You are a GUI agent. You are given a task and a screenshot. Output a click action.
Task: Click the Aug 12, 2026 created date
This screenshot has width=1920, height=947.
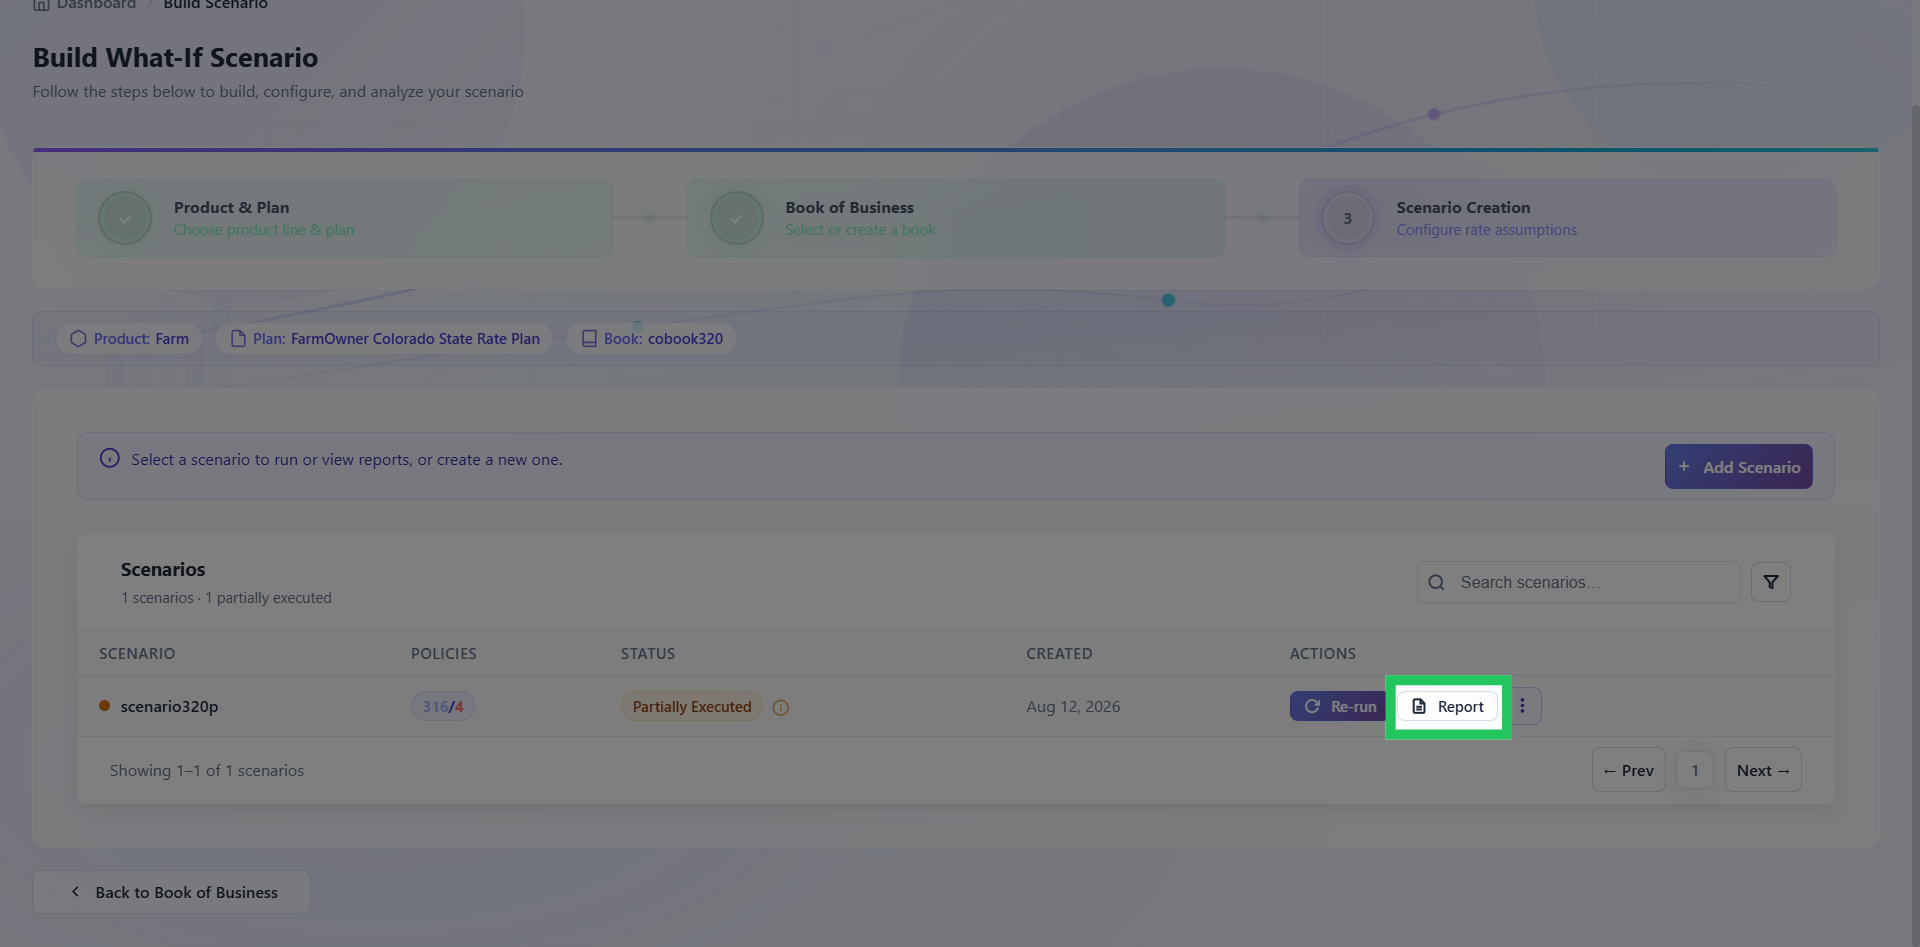tap(1073, 707)
